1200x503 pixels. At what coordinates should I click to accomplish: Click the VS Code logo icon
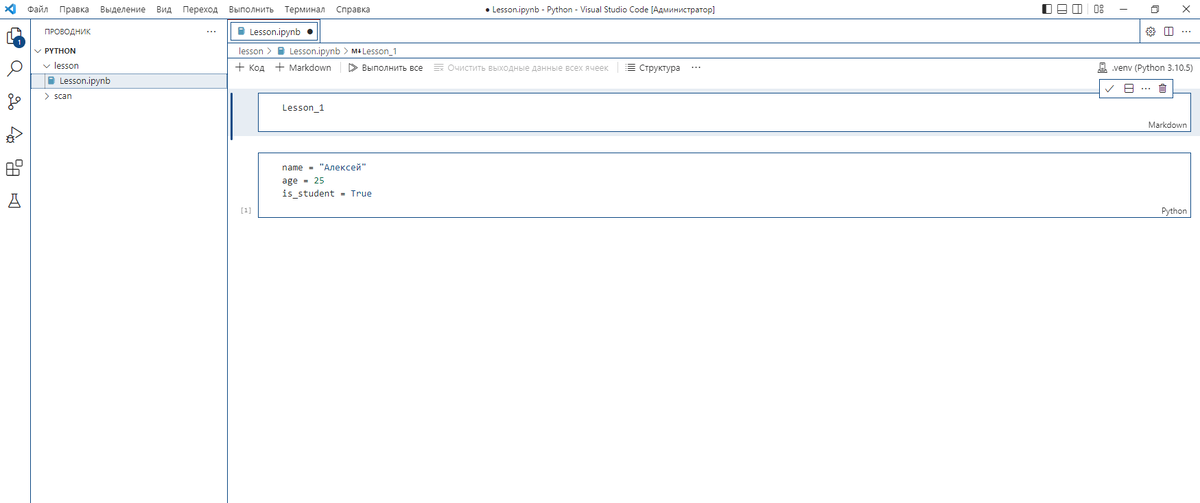pyautogui.click(x=11, y=9)
